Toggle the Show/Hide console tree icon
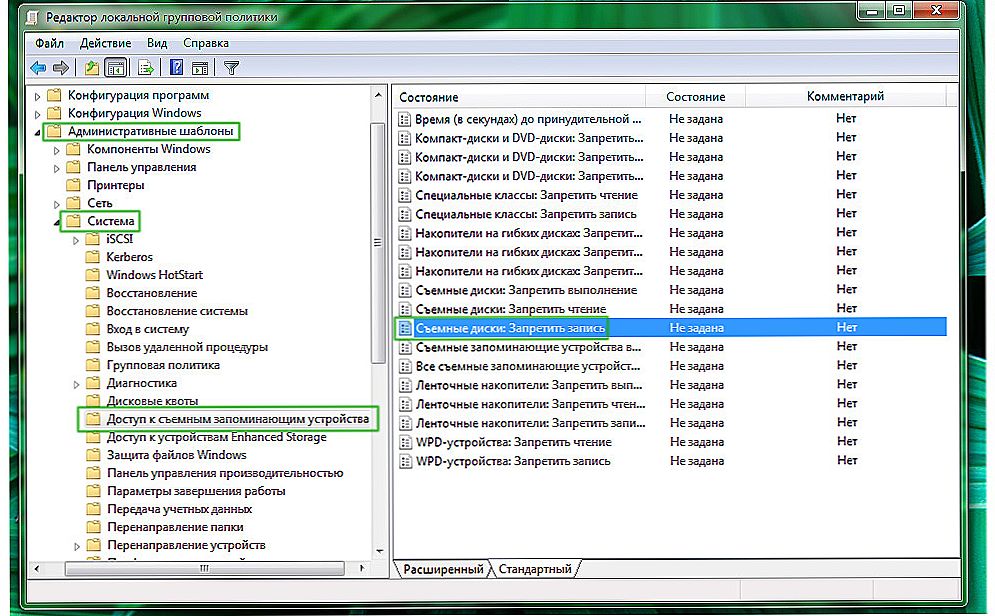Viewport: 995px width, 616px height. [x=116, y=67]
